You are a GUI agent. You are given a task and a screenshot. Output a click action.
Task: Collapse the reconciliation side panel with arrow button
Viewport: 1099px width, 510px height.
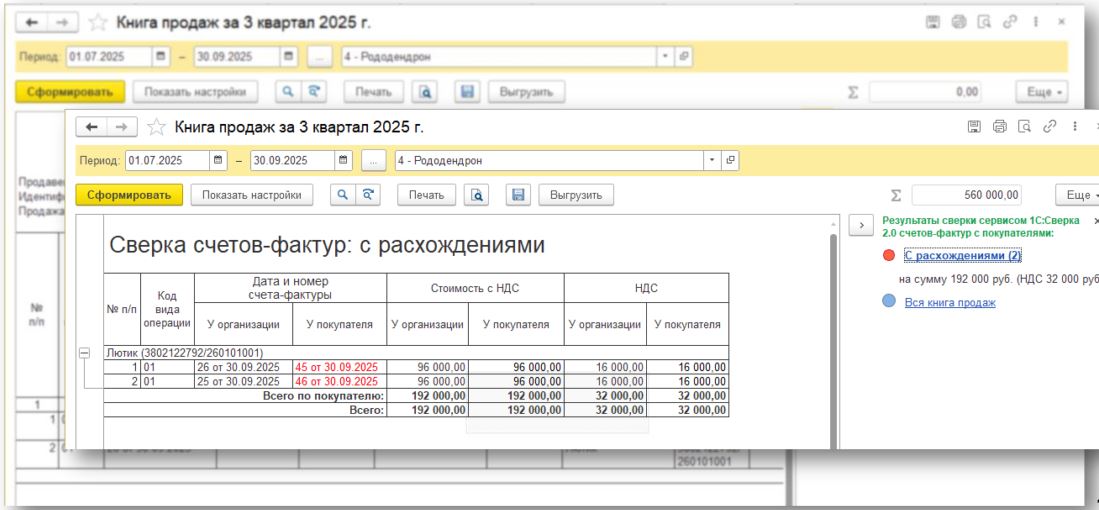click(x=860, y=225)
